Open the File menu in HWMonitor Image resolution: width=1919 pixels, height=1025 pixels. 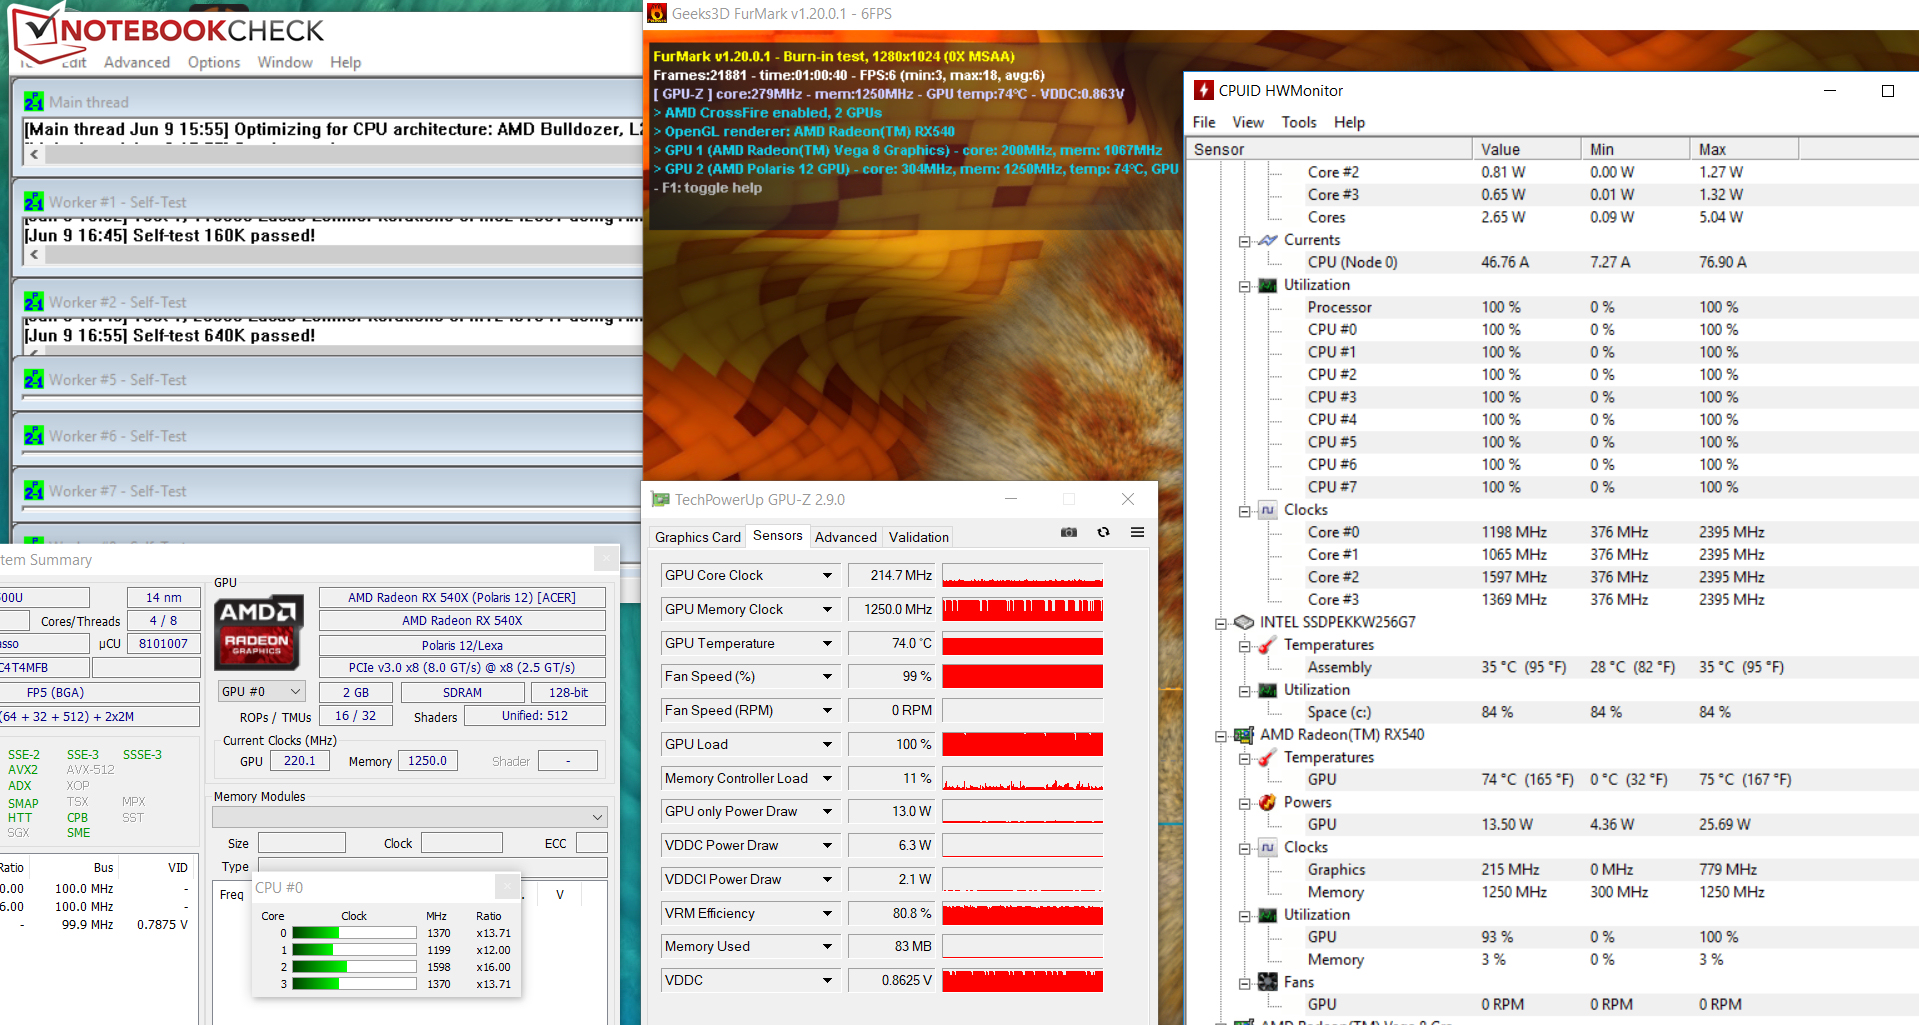[x=1204, y=122]
